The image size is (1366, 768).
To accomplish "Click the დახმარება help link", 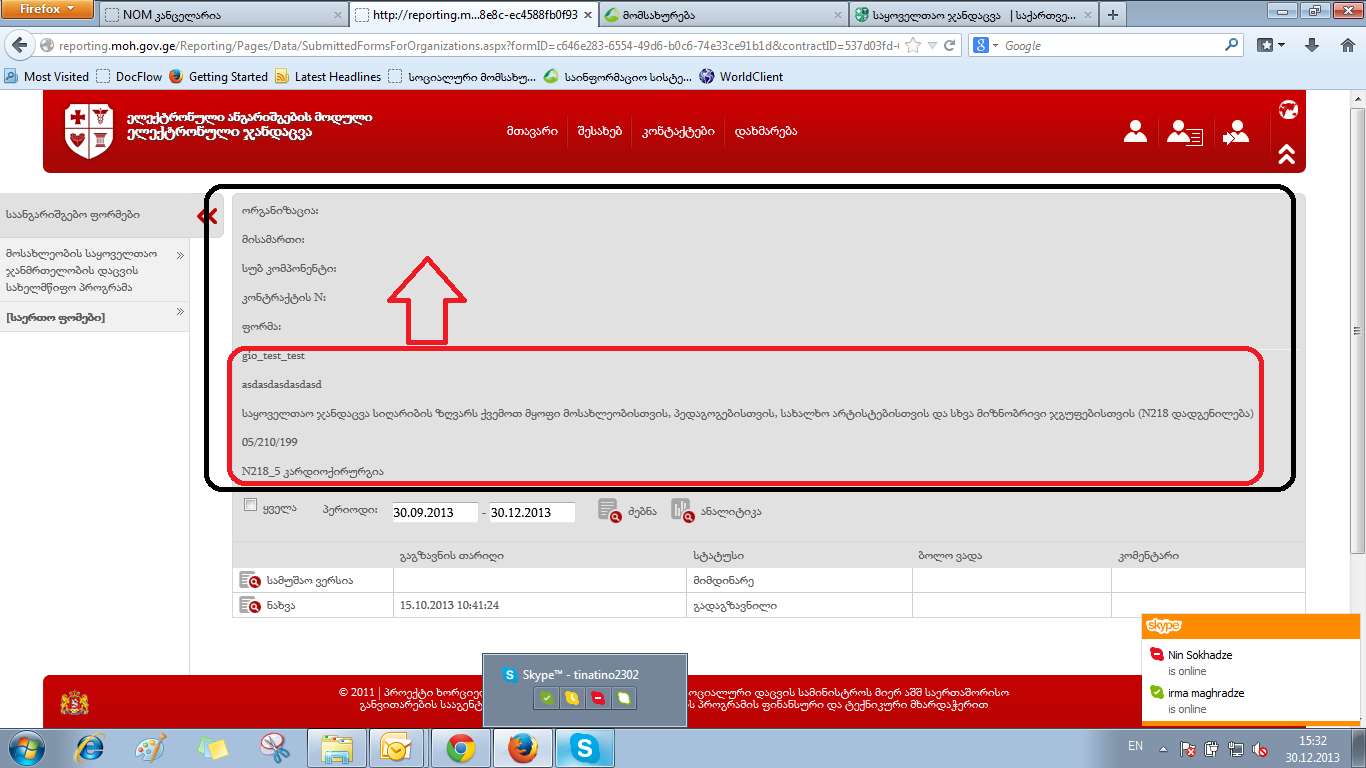I will click(x=765, y=132).
